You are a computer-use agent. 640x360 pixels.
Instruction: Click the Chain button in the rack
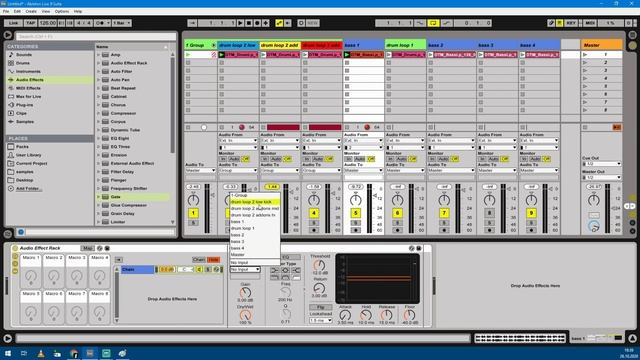(198, 260)
